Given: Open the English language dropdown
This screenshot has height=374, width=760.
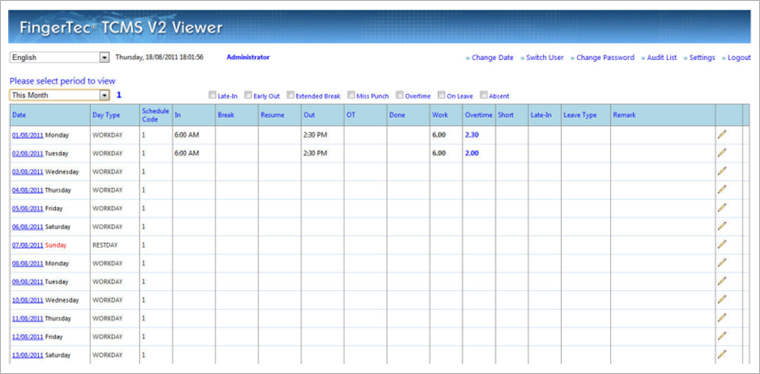Looking at the screenshot, I should tap(60, 57).
